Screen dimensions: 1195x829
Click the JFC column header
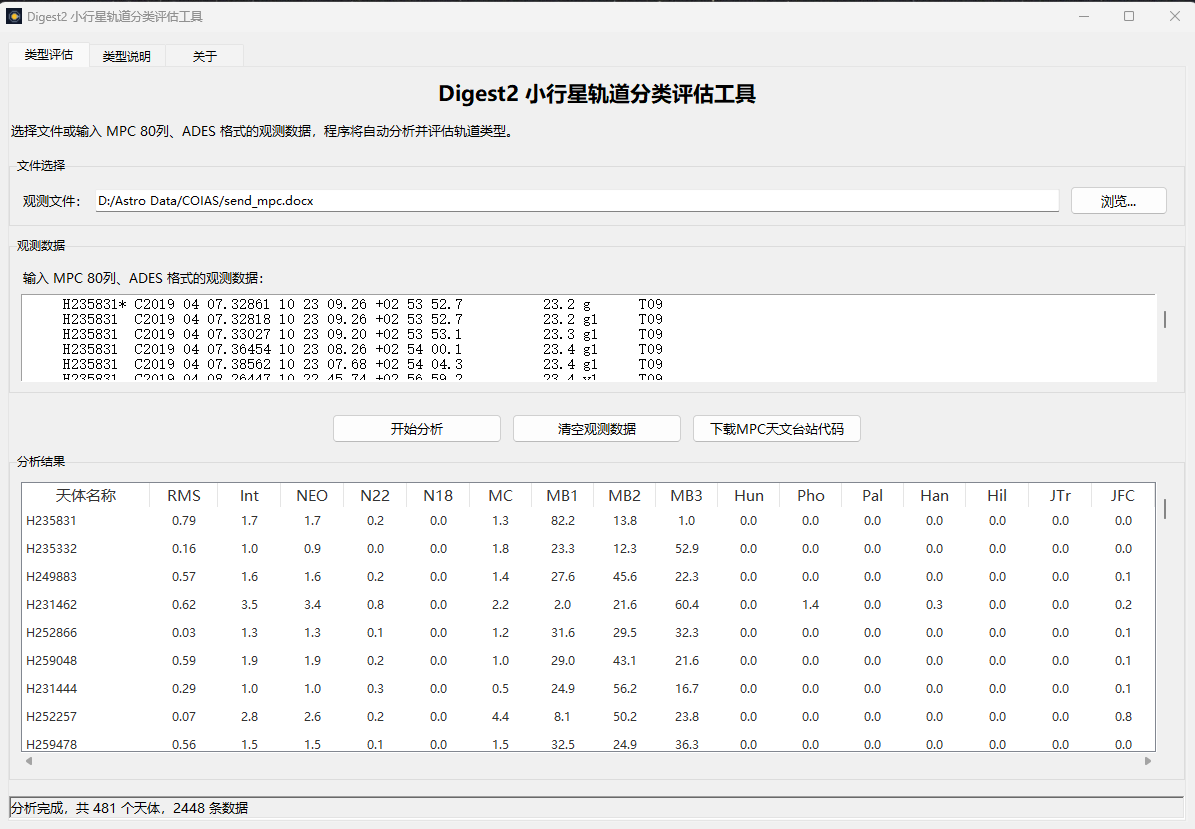(1123, 495)
